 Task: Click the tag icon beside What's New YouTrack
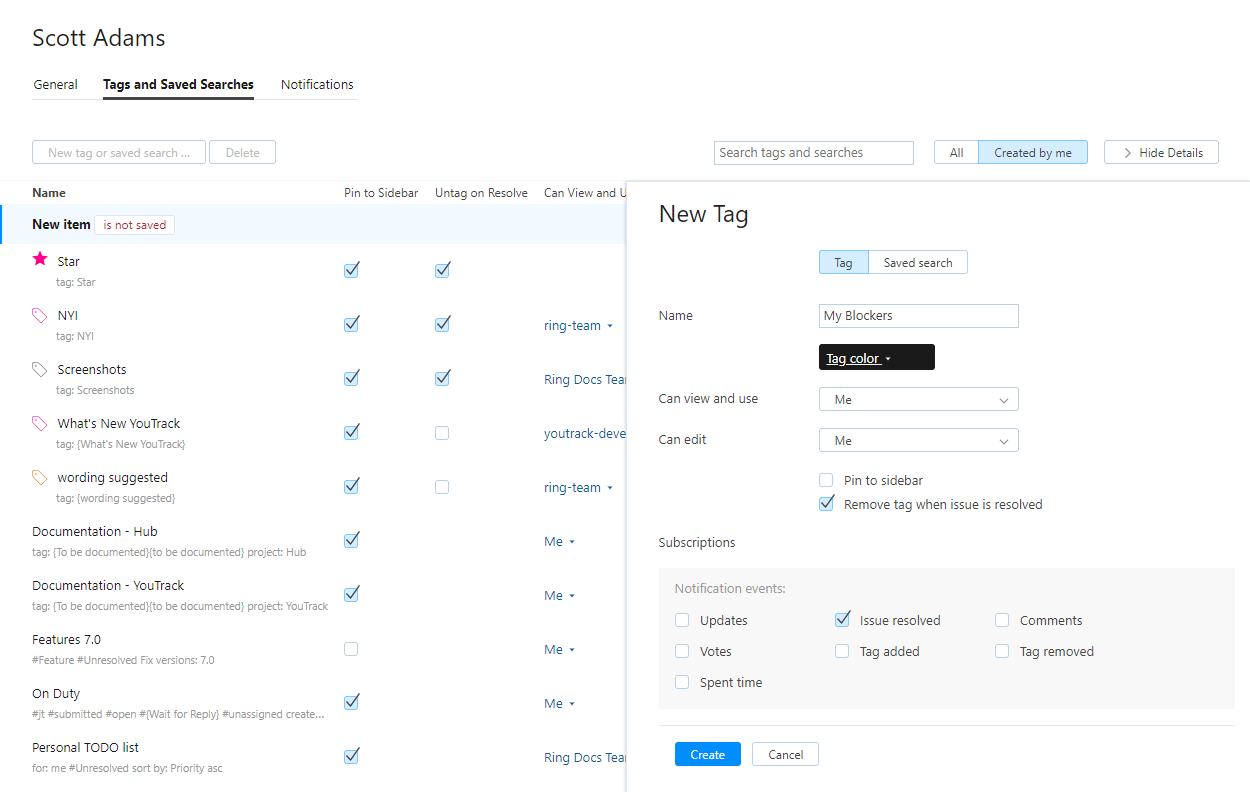pos(40,423)
